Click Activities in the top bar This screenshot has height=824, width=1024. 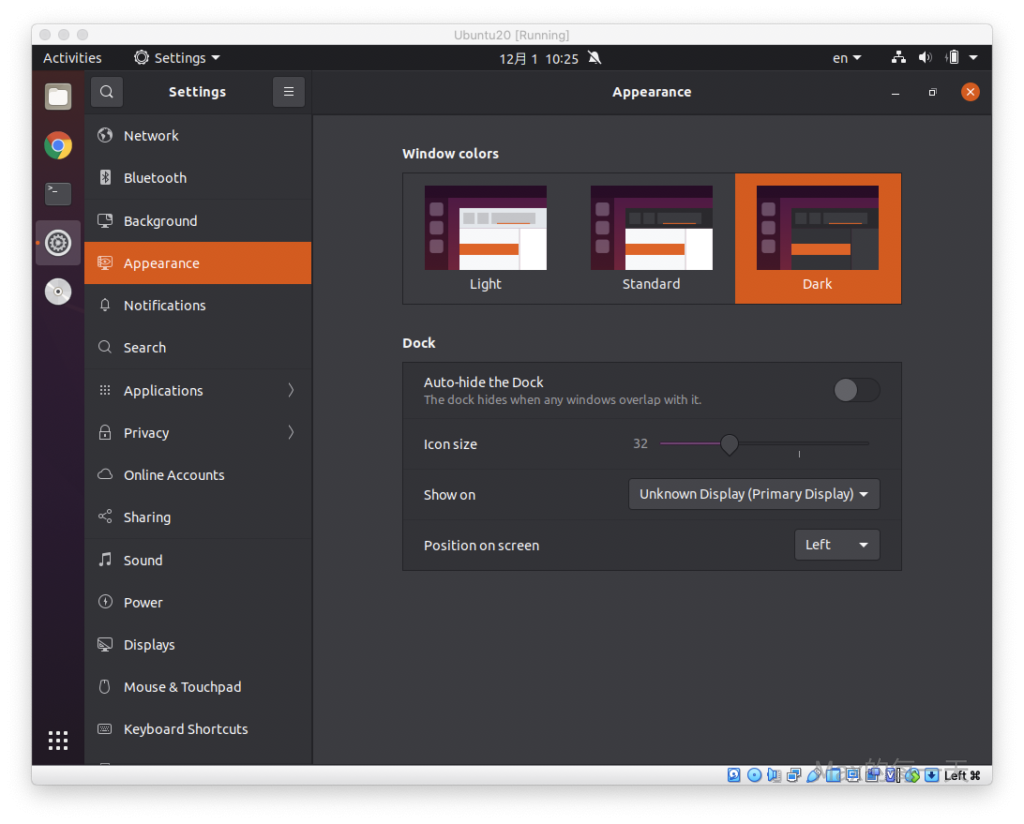point(72,58)
